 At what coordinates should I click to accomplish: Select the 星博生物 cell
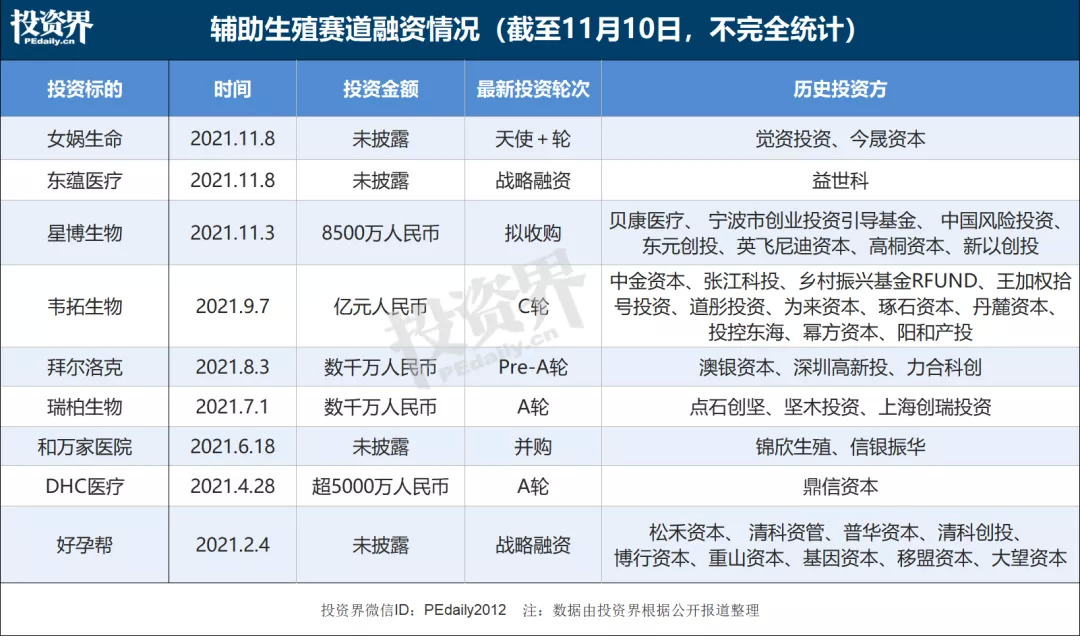[85, 233]
